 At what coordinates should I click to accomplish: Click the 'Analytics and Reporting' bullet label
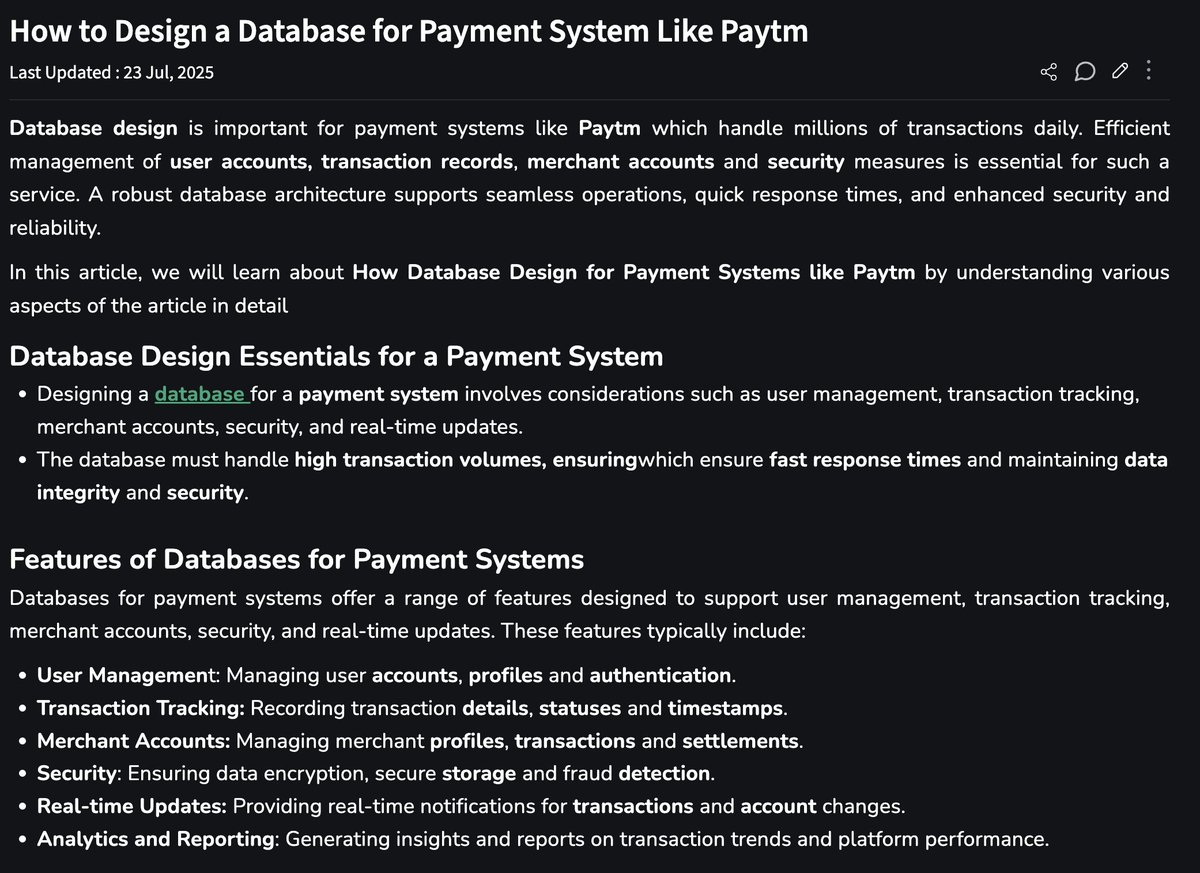(x=156, y=839)
